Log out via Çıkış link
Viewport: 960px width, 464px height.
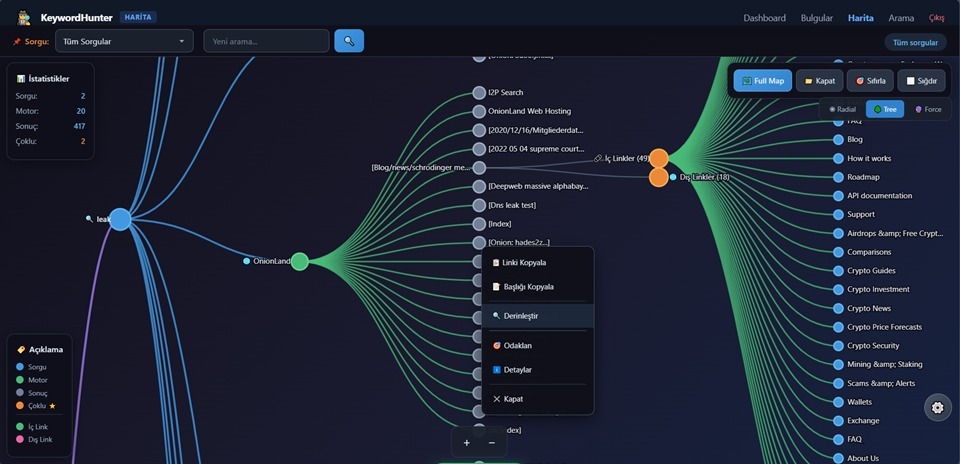937,18
